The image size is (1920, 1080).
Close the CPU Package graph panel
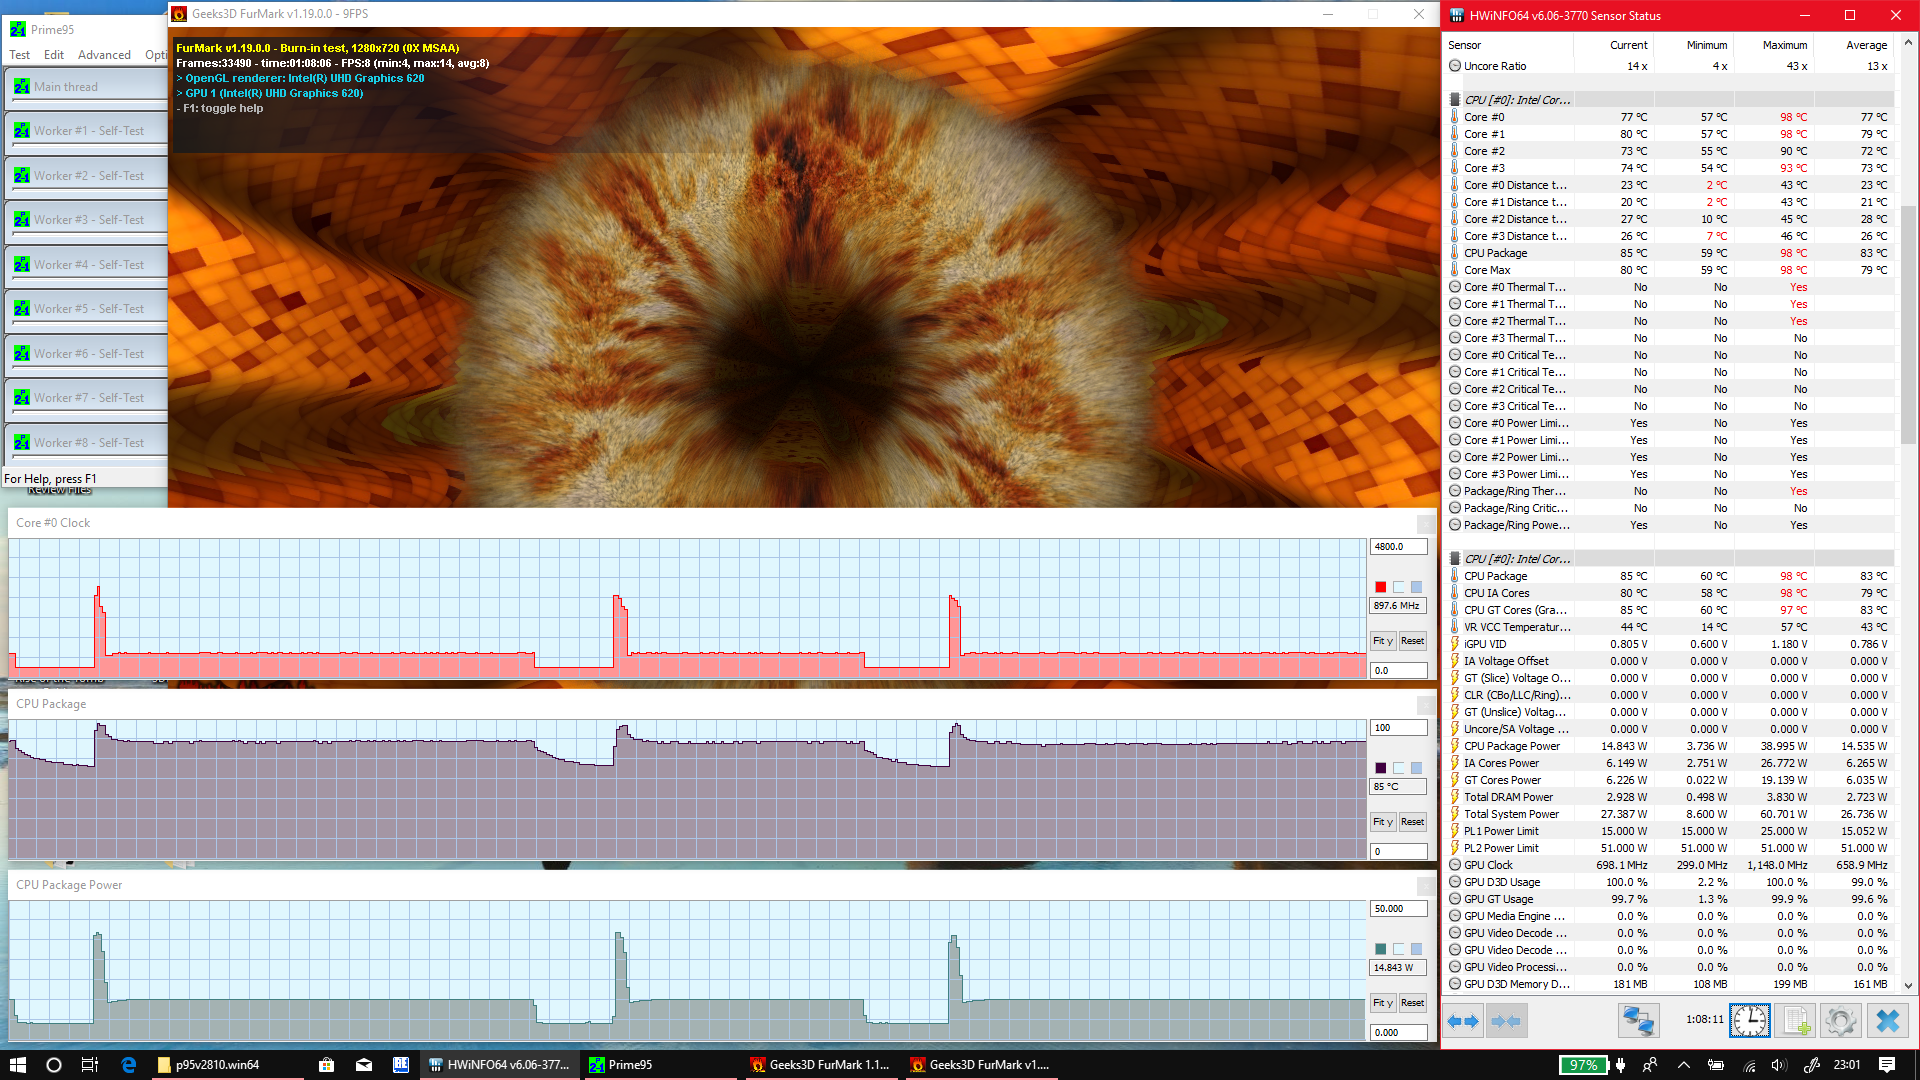pyautogui.click(x=1426, y=705)
